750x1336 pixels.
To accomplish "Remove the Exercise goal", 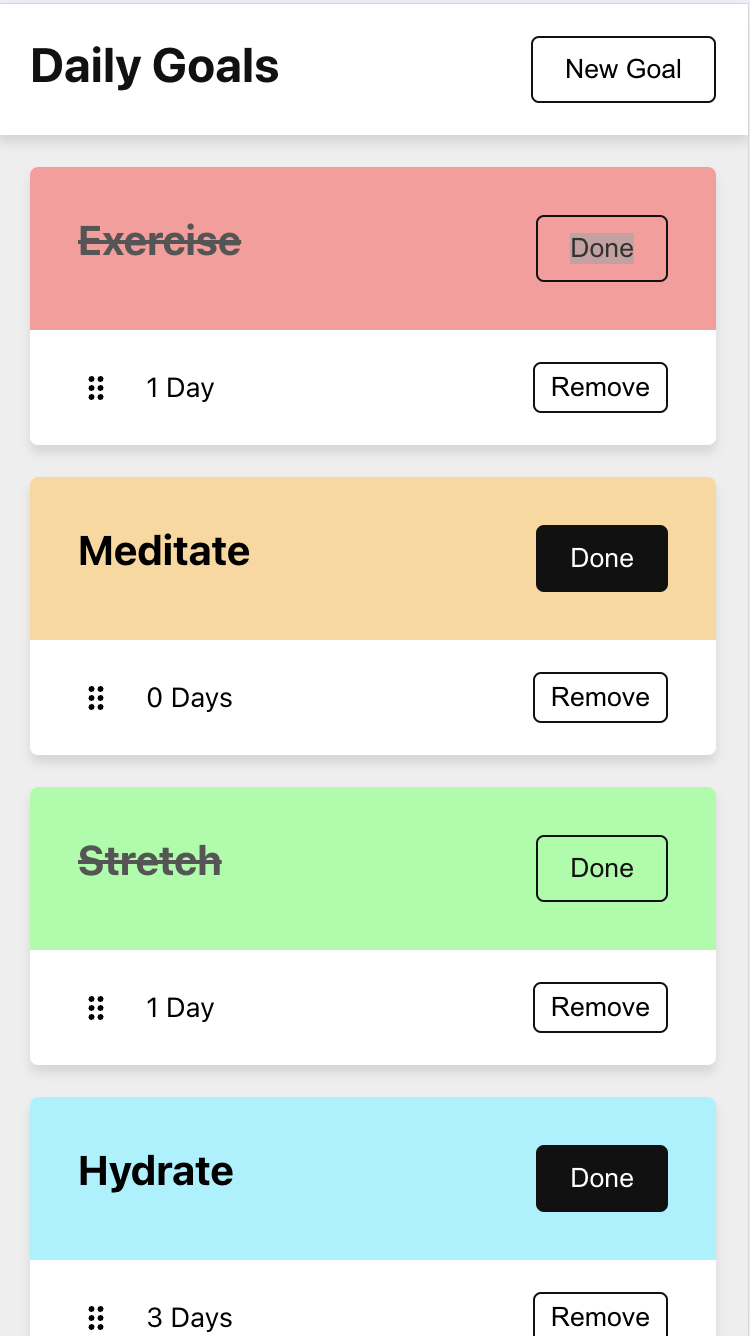I will 600,388.
